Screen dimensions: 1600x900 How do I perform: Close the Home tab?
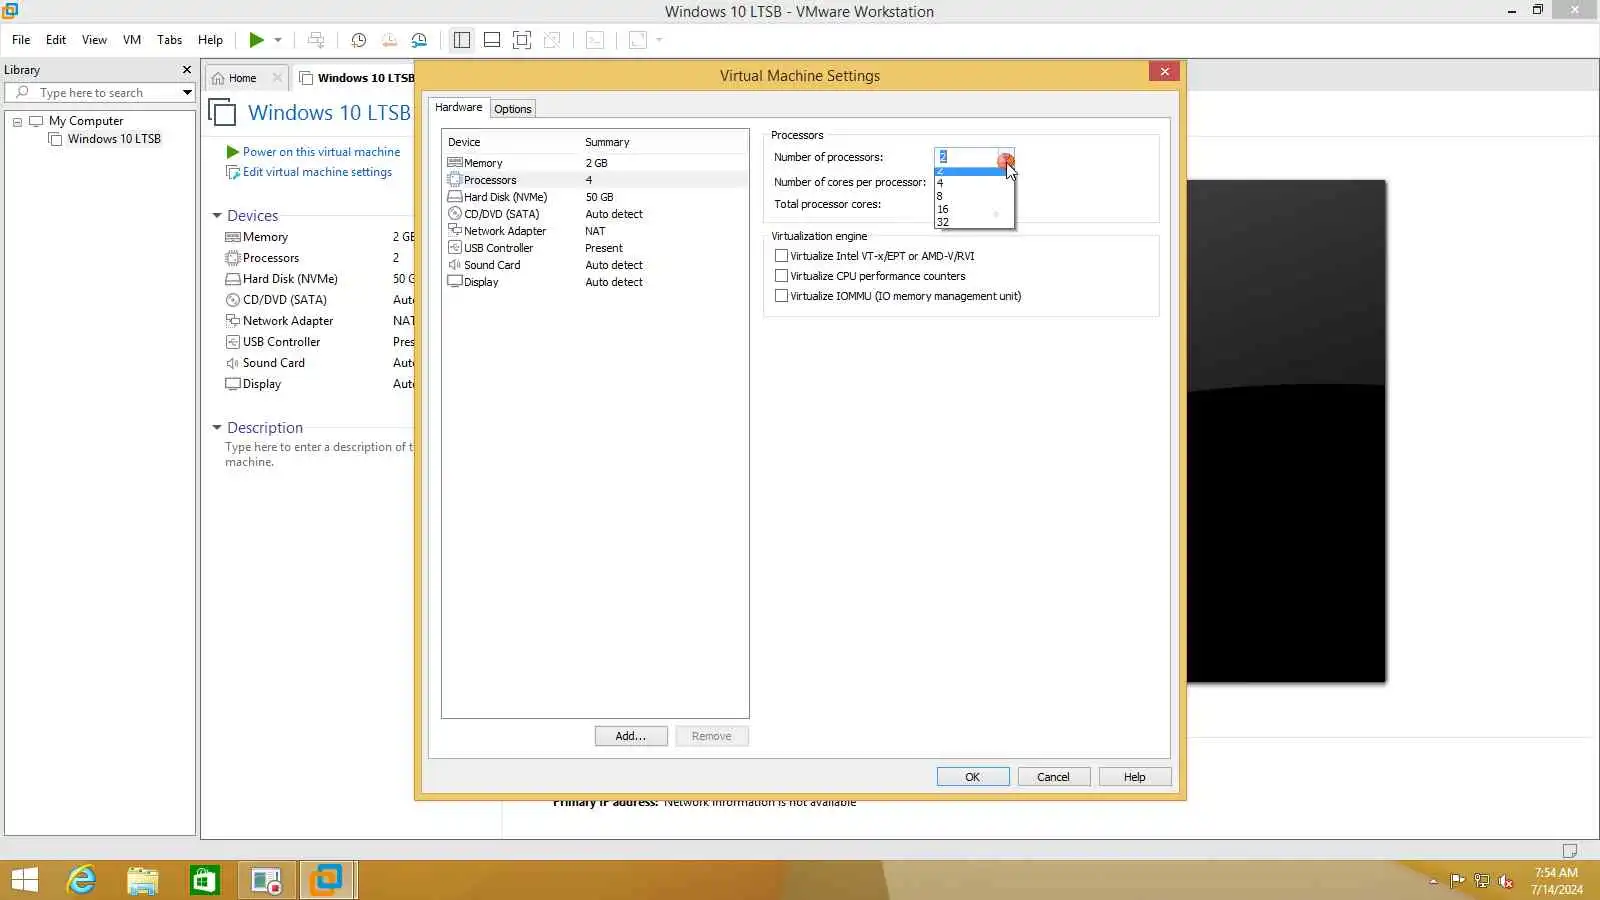click(x=277, y=78)
